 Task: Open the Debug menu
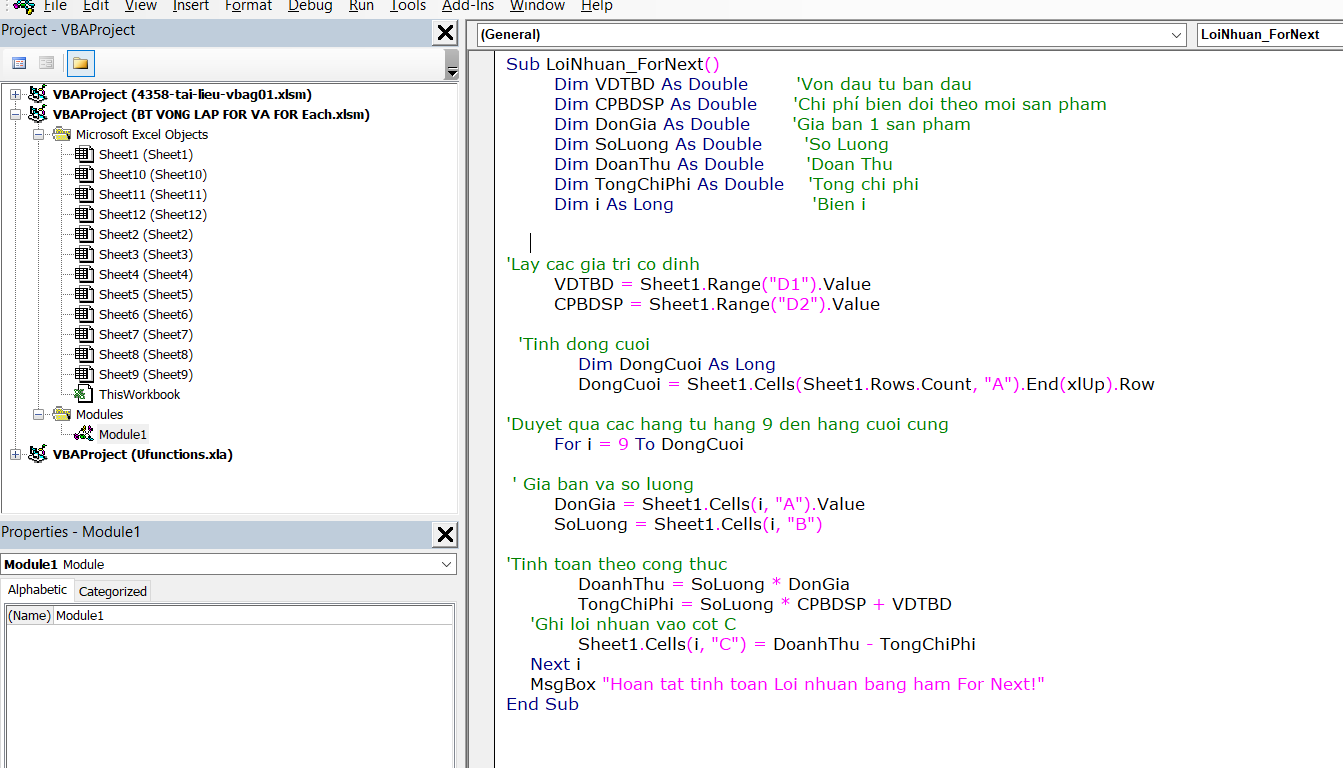tap(310, 6)
